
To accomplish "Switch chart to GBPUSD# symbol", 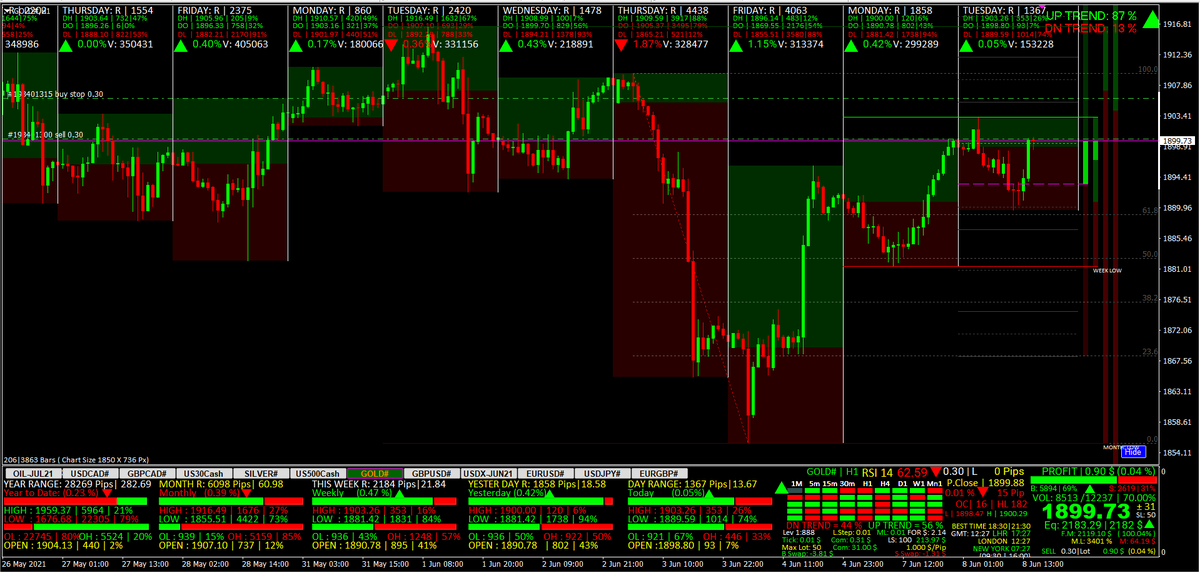I will (x=433, y=473).
